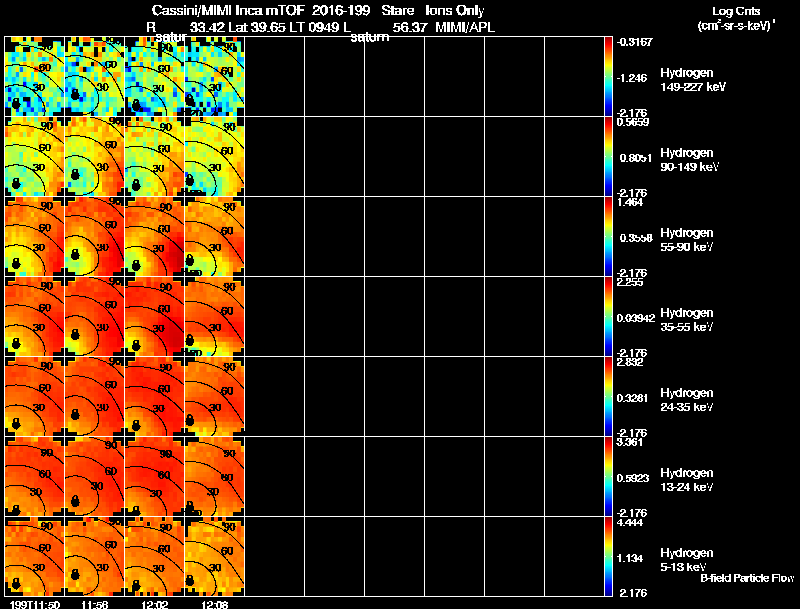The height and width of the screenshot is (609, 800).
Task: Click the '90-149 keV' energy label
Action: coord(689,167)
